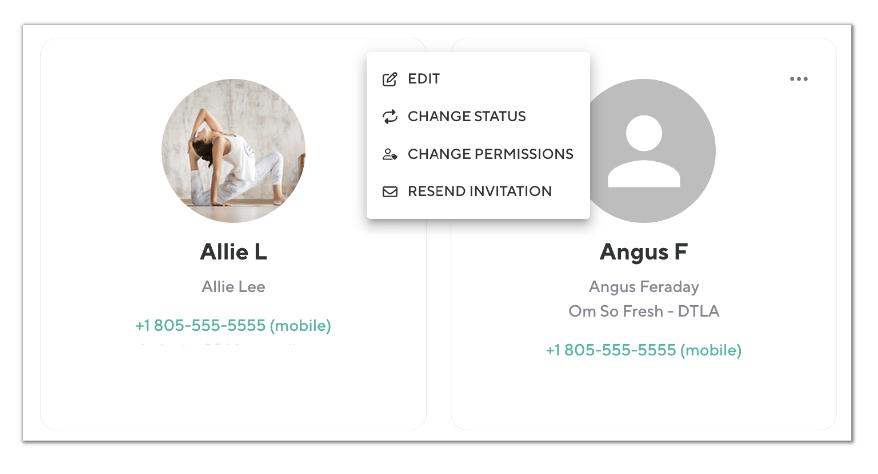878x474 pixels.
Task: Click the person icon for Change Permissions
Action: pos(390,155)
